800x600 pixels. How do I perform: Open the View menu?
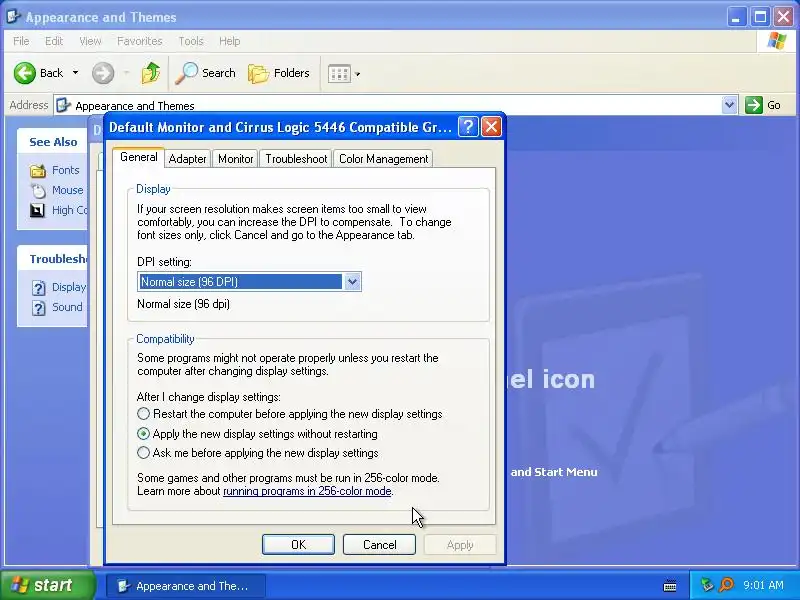[x=90, y=41]
